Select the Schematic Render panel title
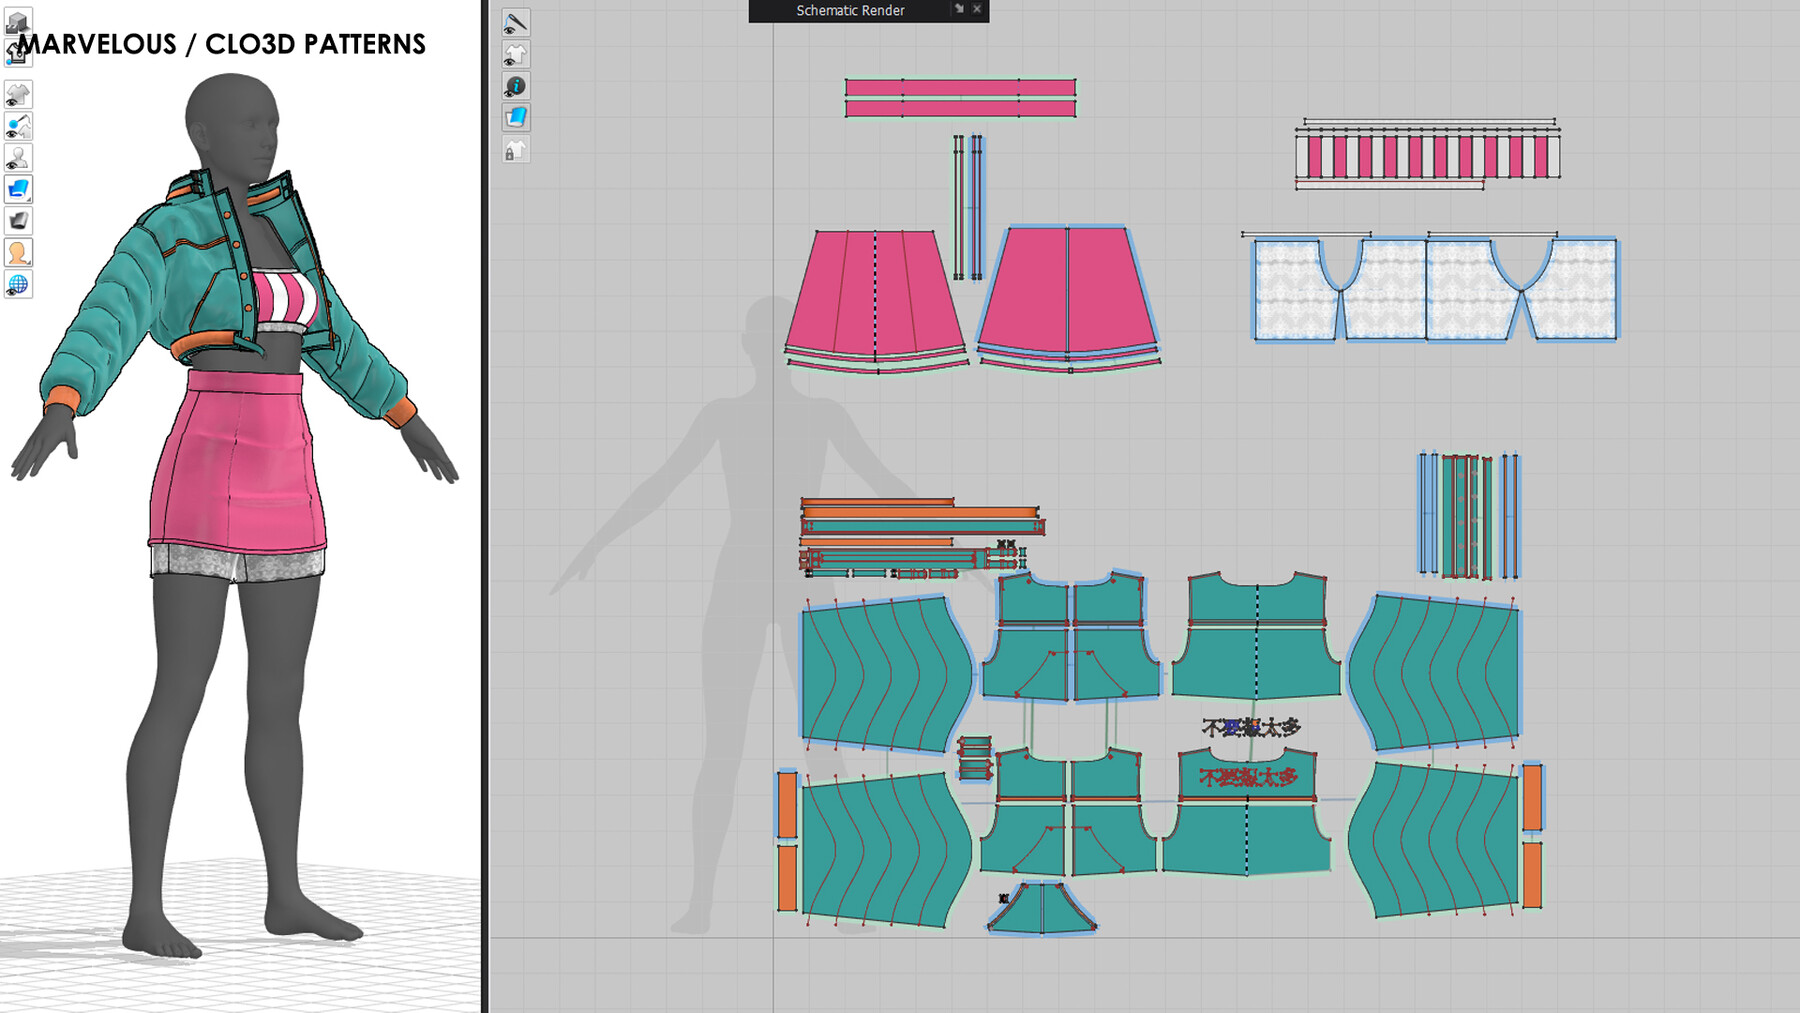The image size is (1800, 1013). point(850,11)
